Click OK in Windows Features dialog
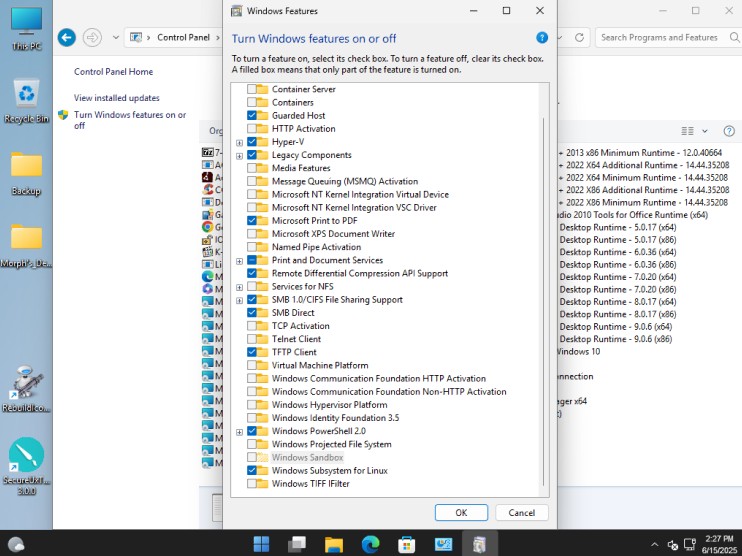This screenshot has height=556, width=742. [461, 512]
